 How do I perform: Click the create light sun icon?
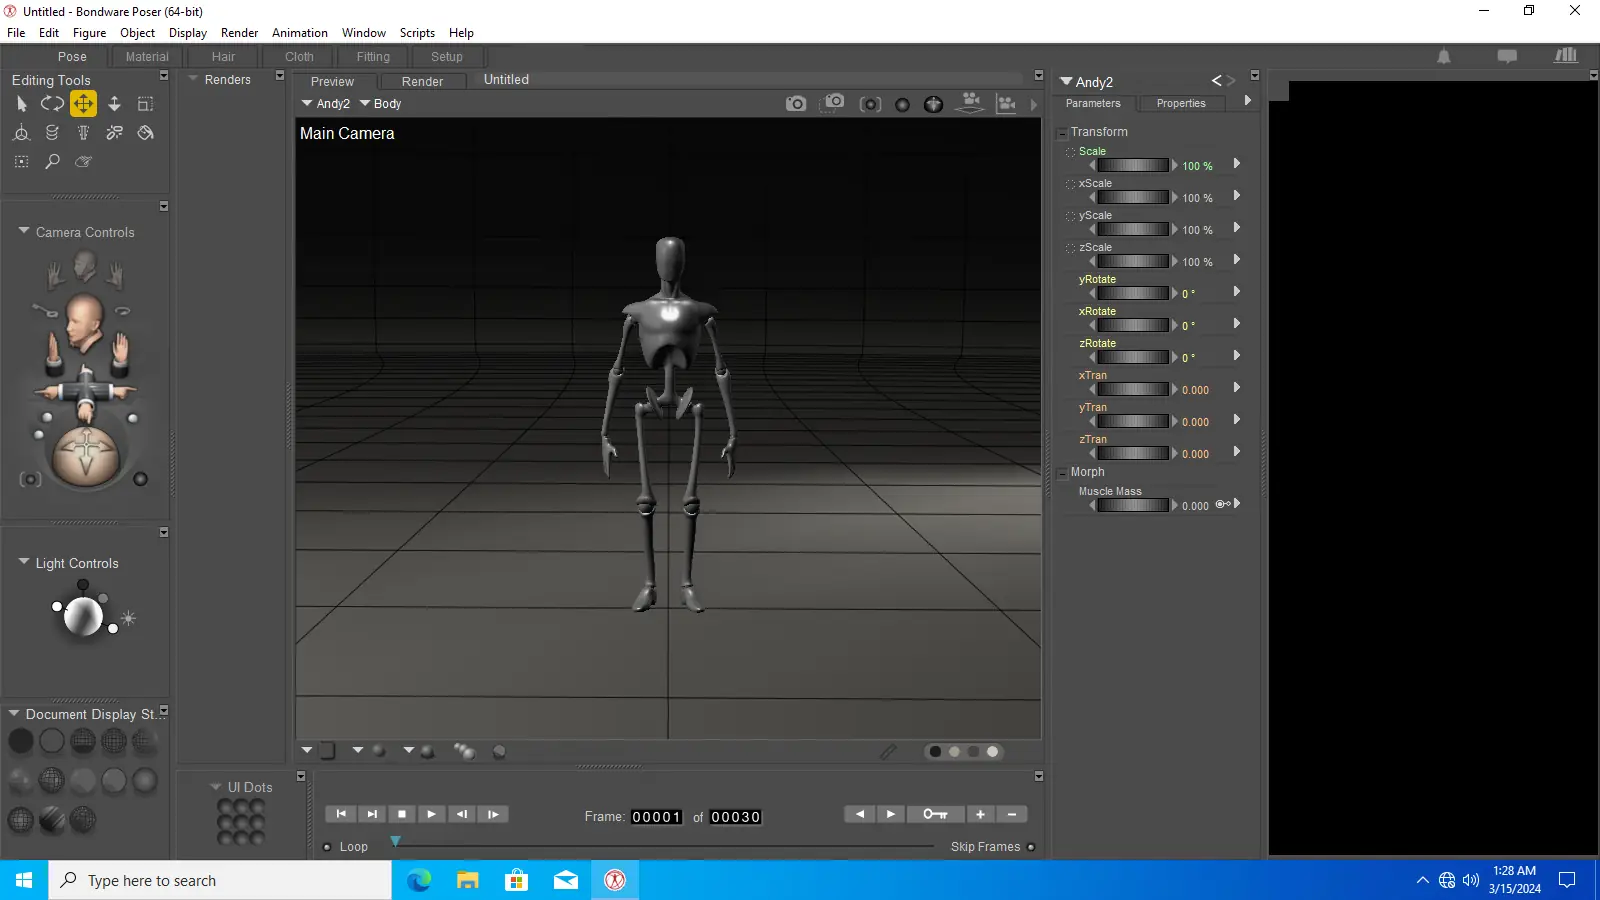(x=128, y=618)
